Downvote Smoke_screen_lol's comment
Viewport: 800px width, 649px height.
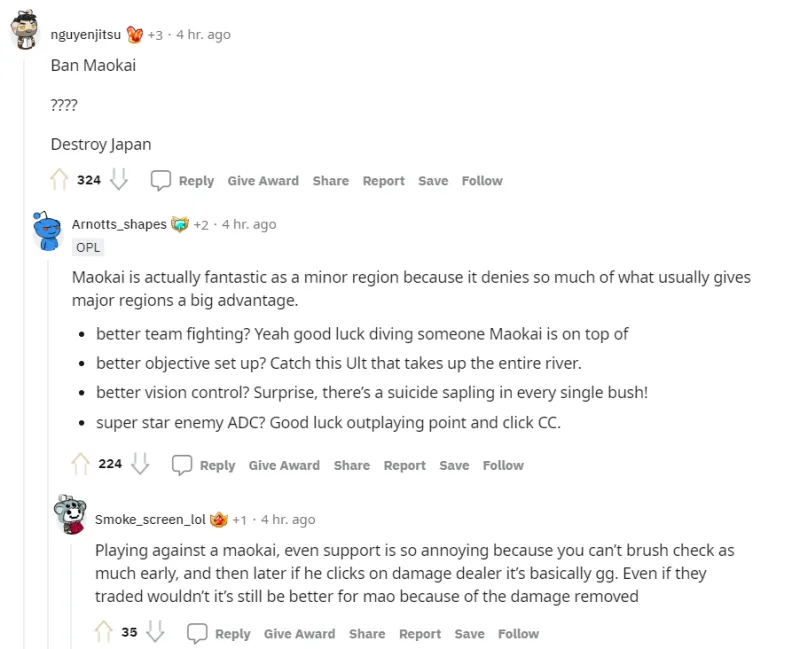(x=155, y=632)
